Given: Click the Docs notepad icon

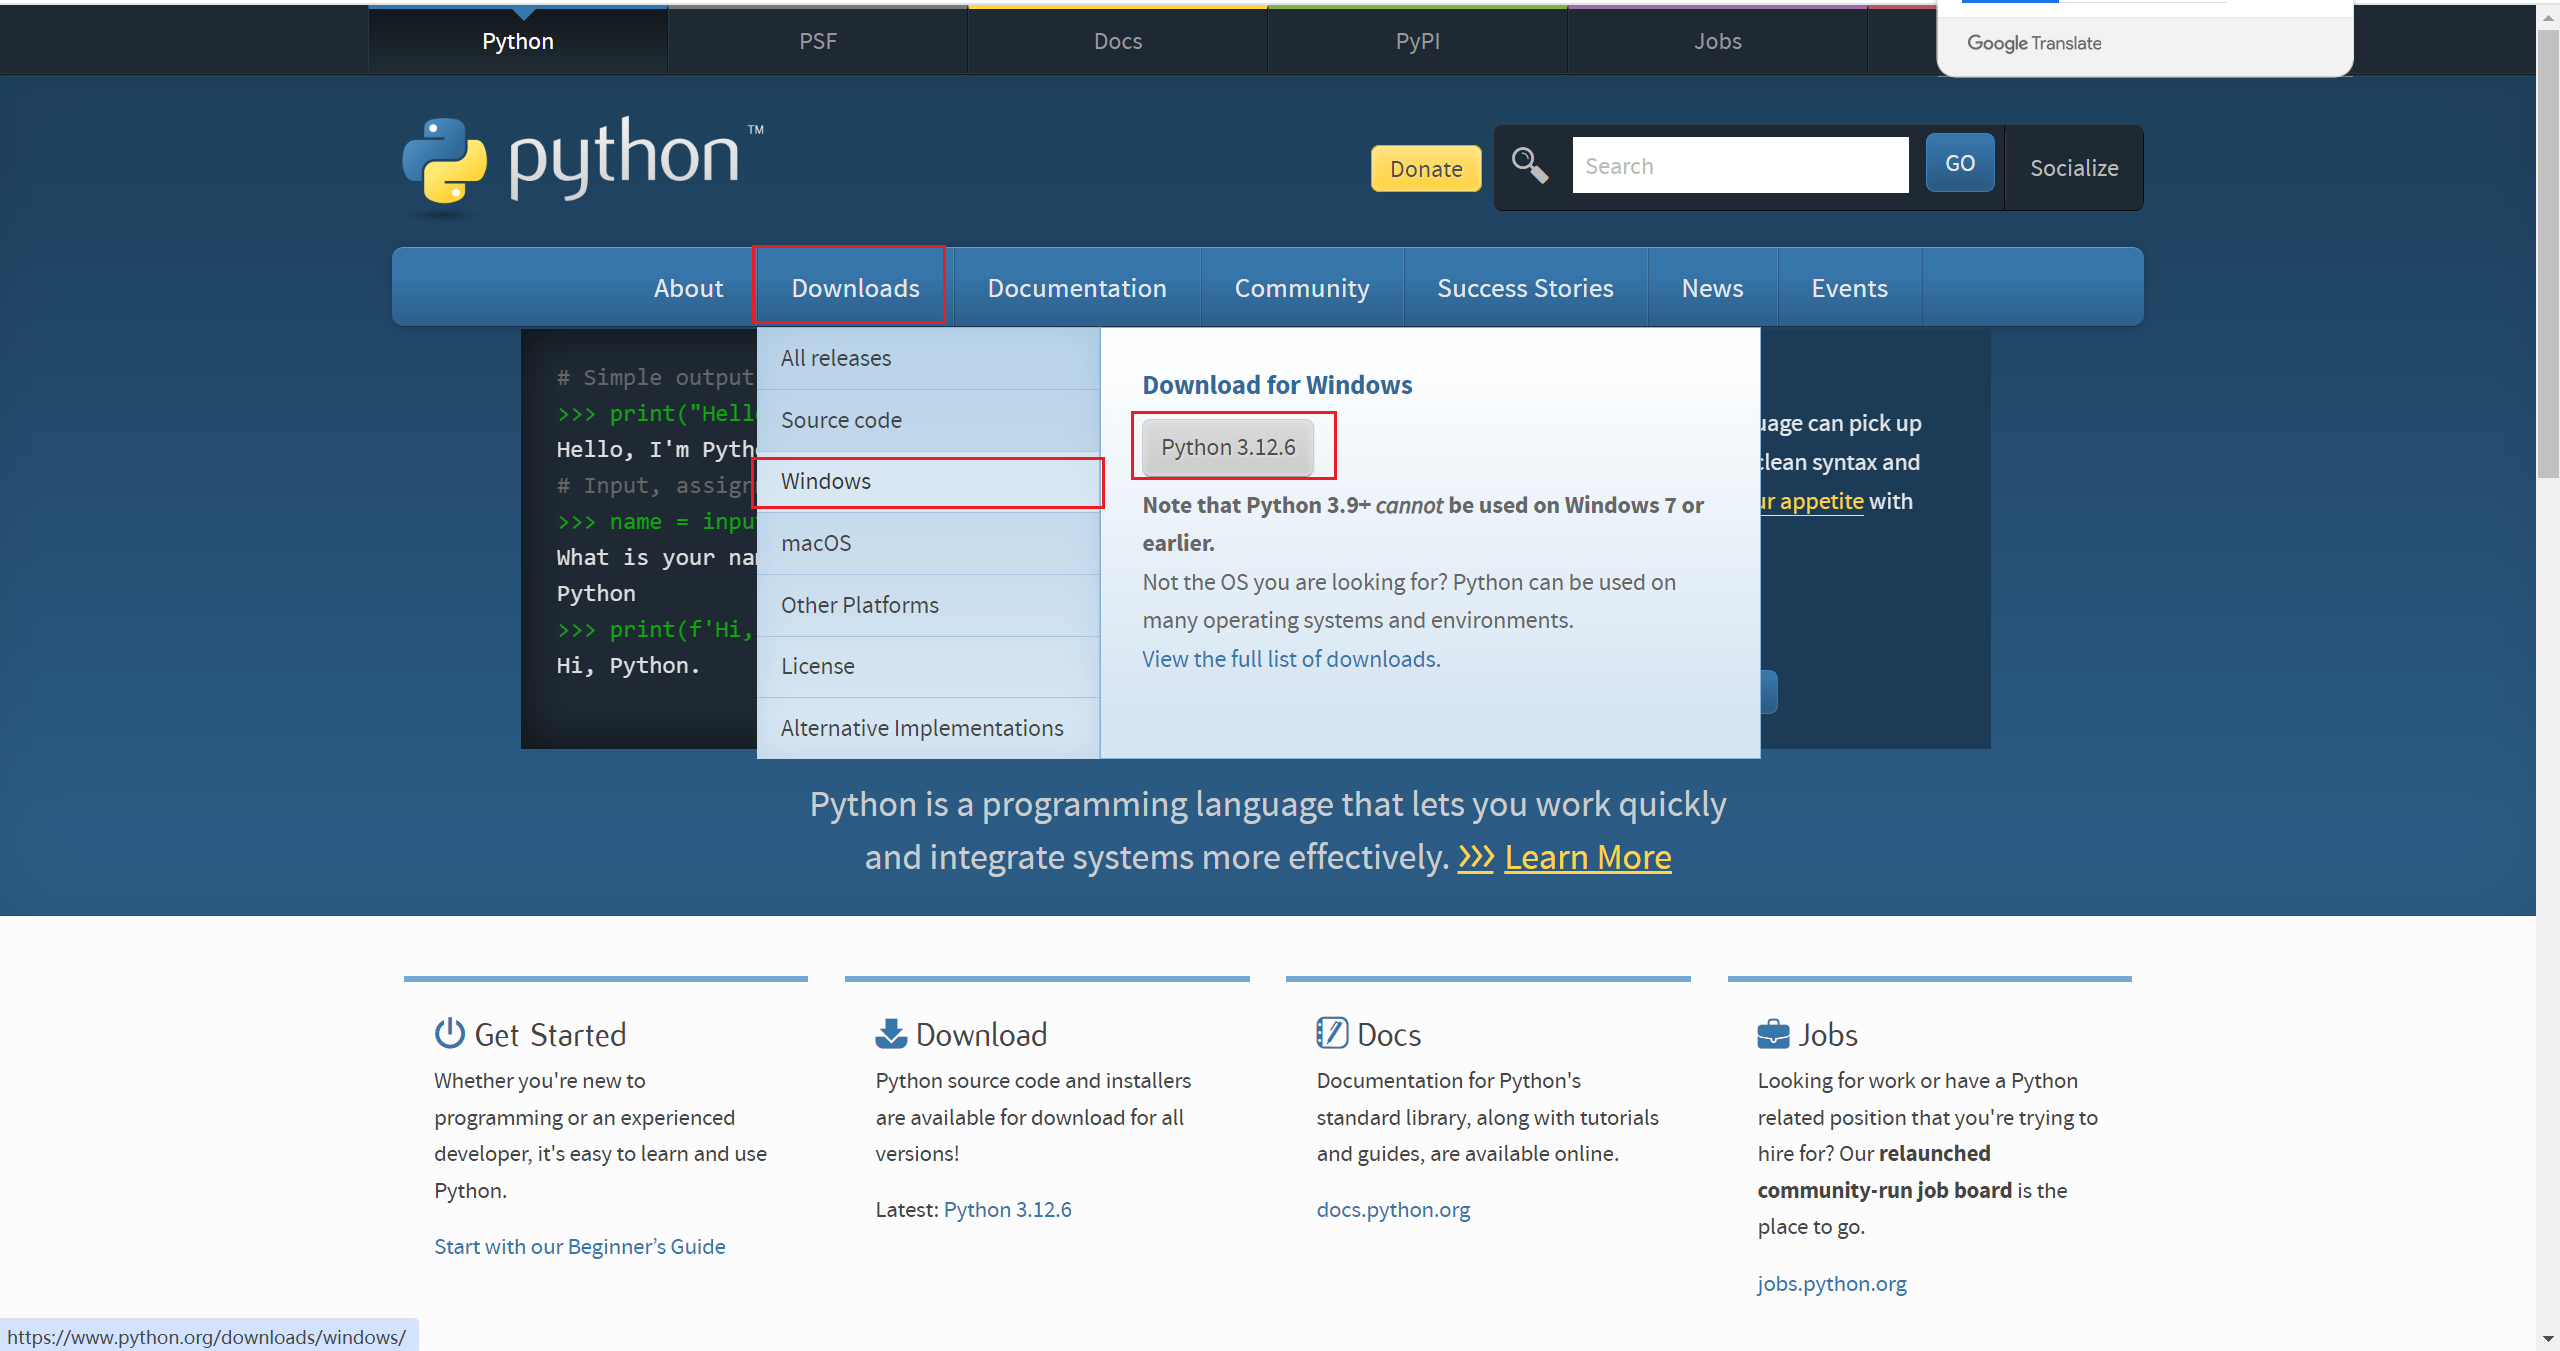Looking at the screenshot, I should pos(1332,1033).
